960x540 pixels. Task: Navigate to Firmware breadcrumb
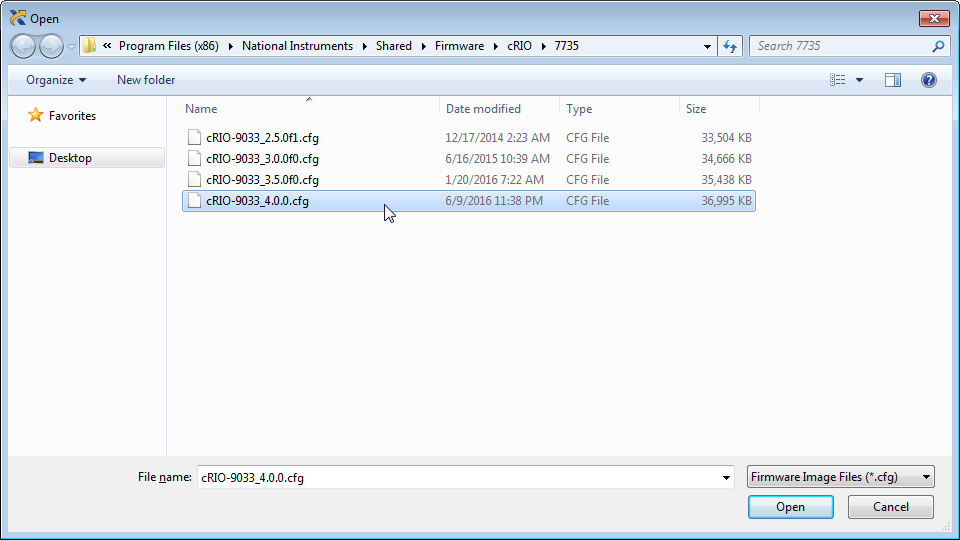(459, 46)
